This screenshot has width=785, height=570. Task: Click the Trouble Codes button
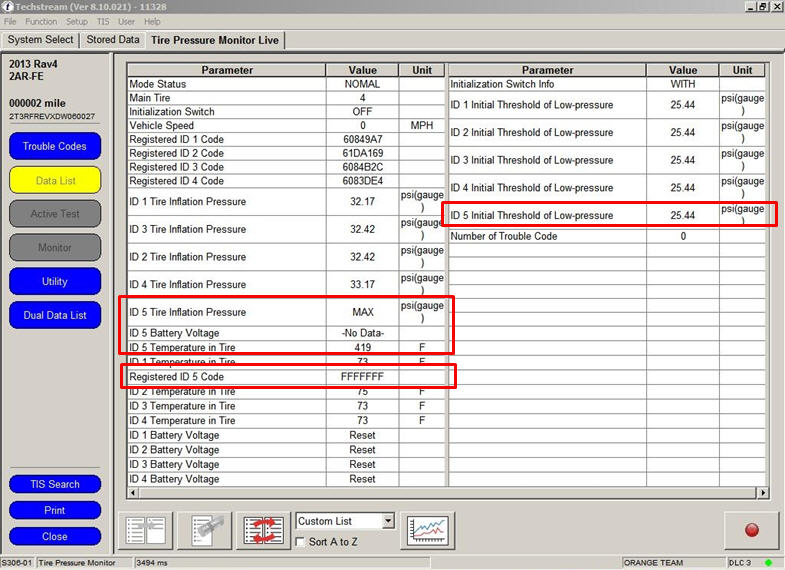pos(55,146)
